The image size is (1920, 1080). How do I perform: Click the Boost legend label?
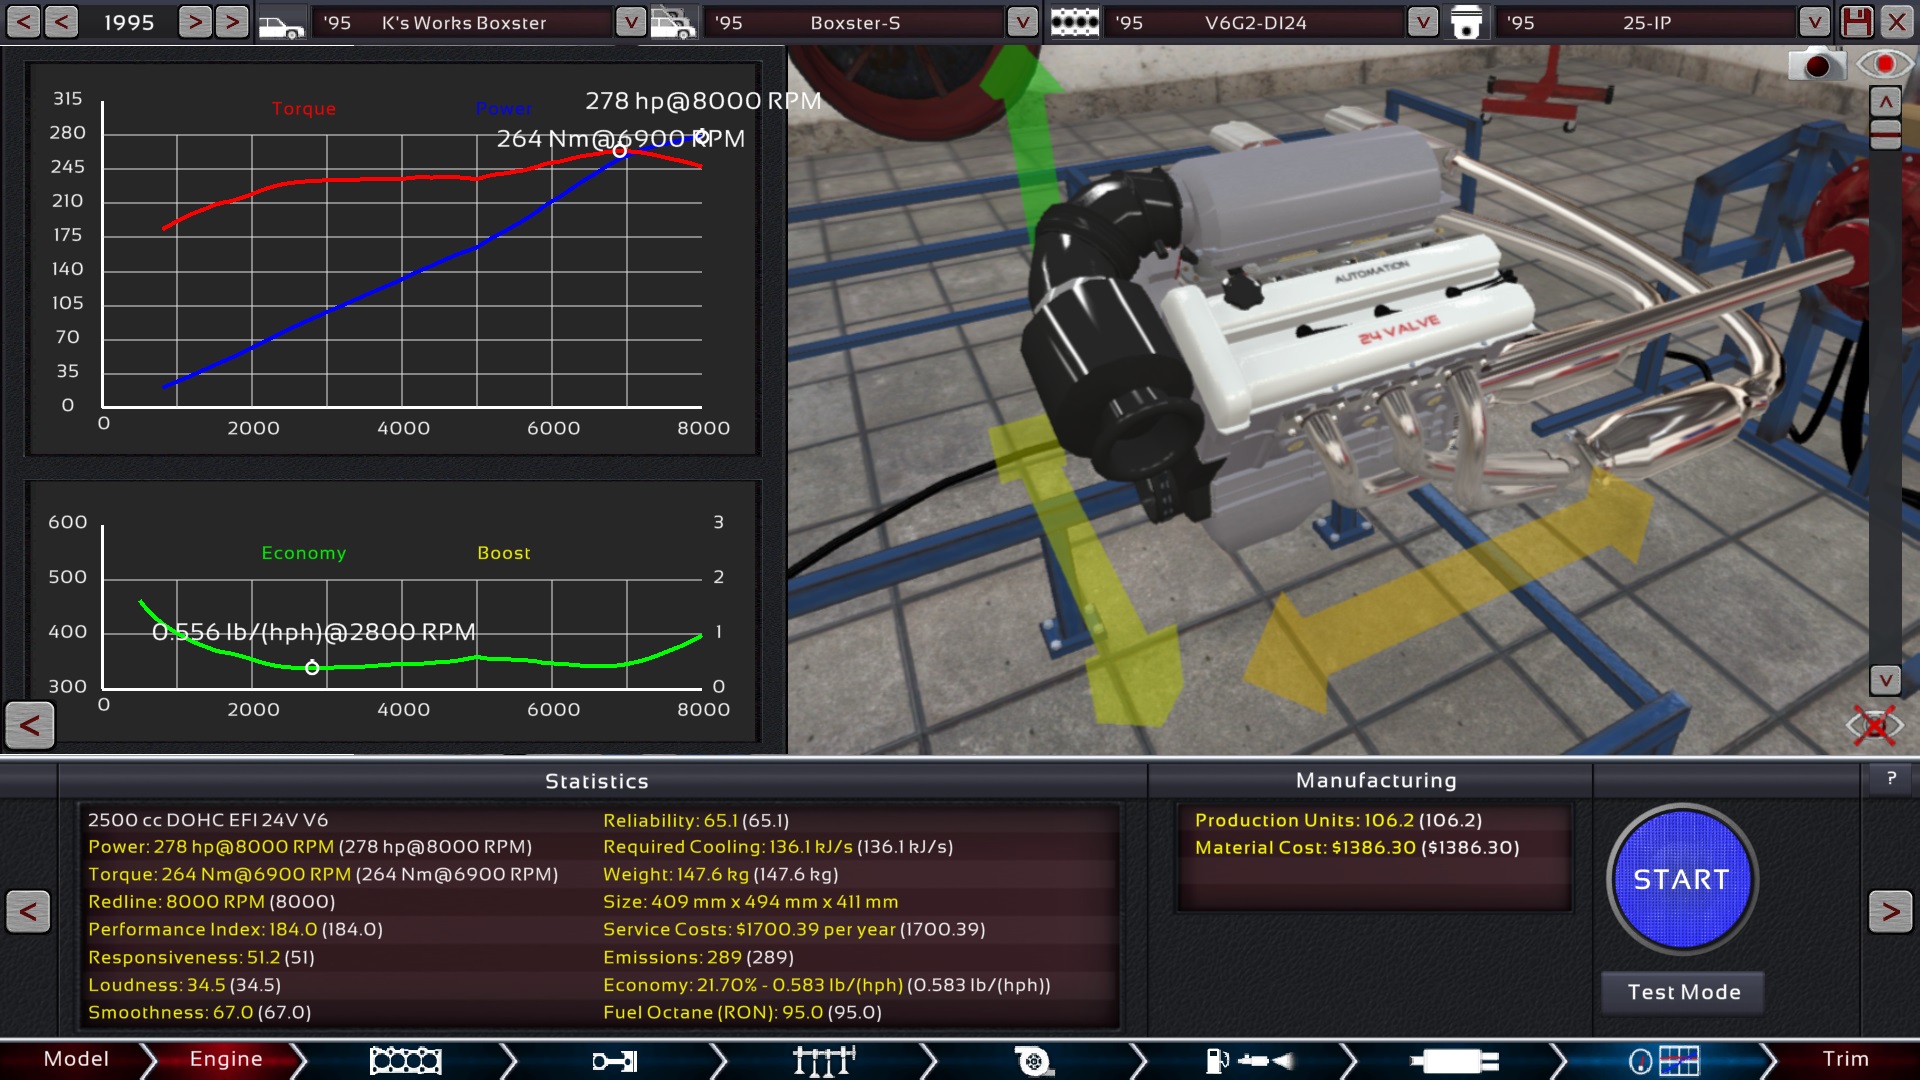coord(504,553)
